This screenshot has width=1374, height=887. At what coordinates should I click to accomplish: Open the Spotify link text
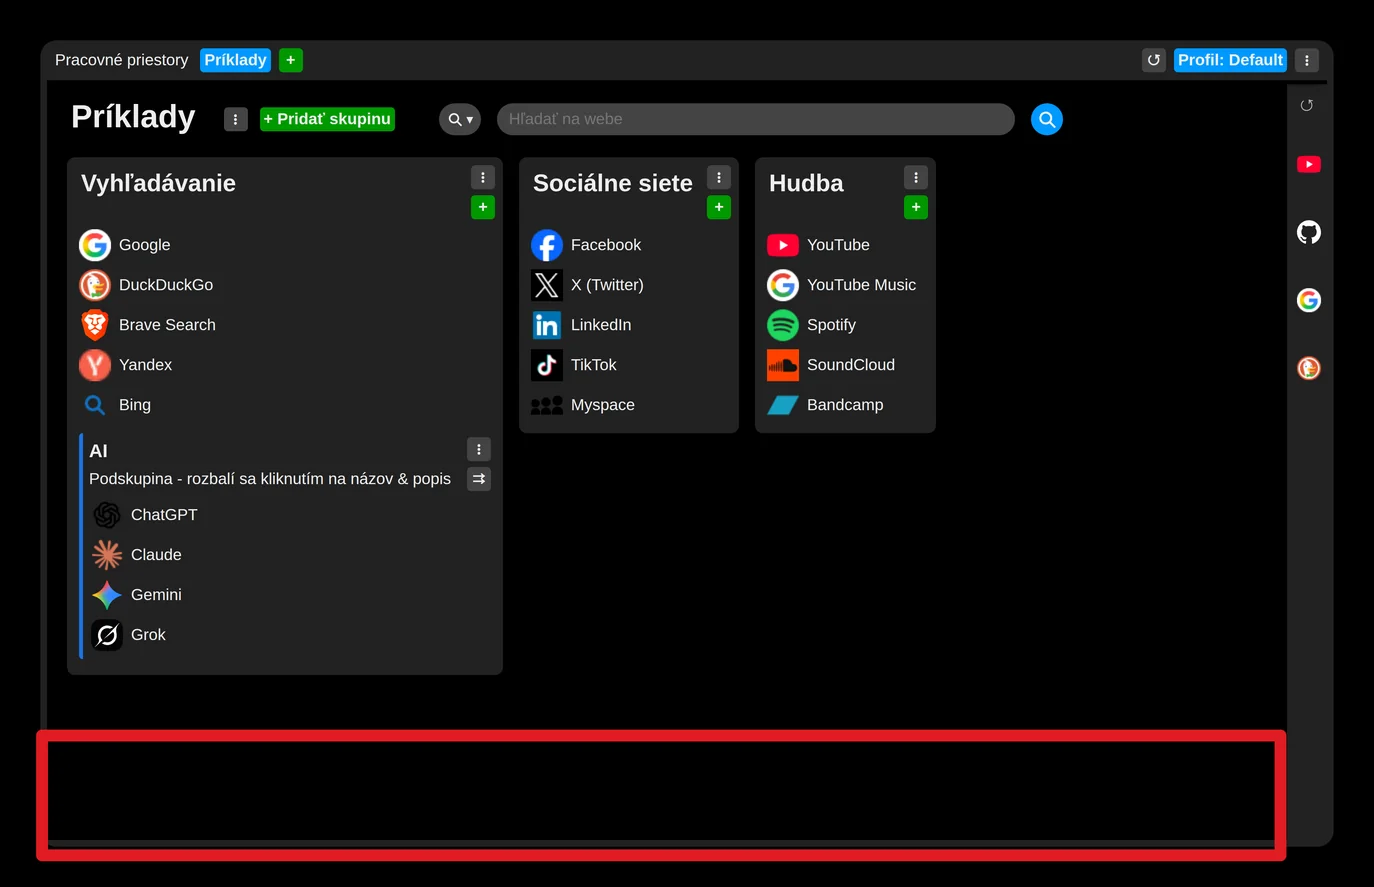pyautogui.click(x=831, y=325)
